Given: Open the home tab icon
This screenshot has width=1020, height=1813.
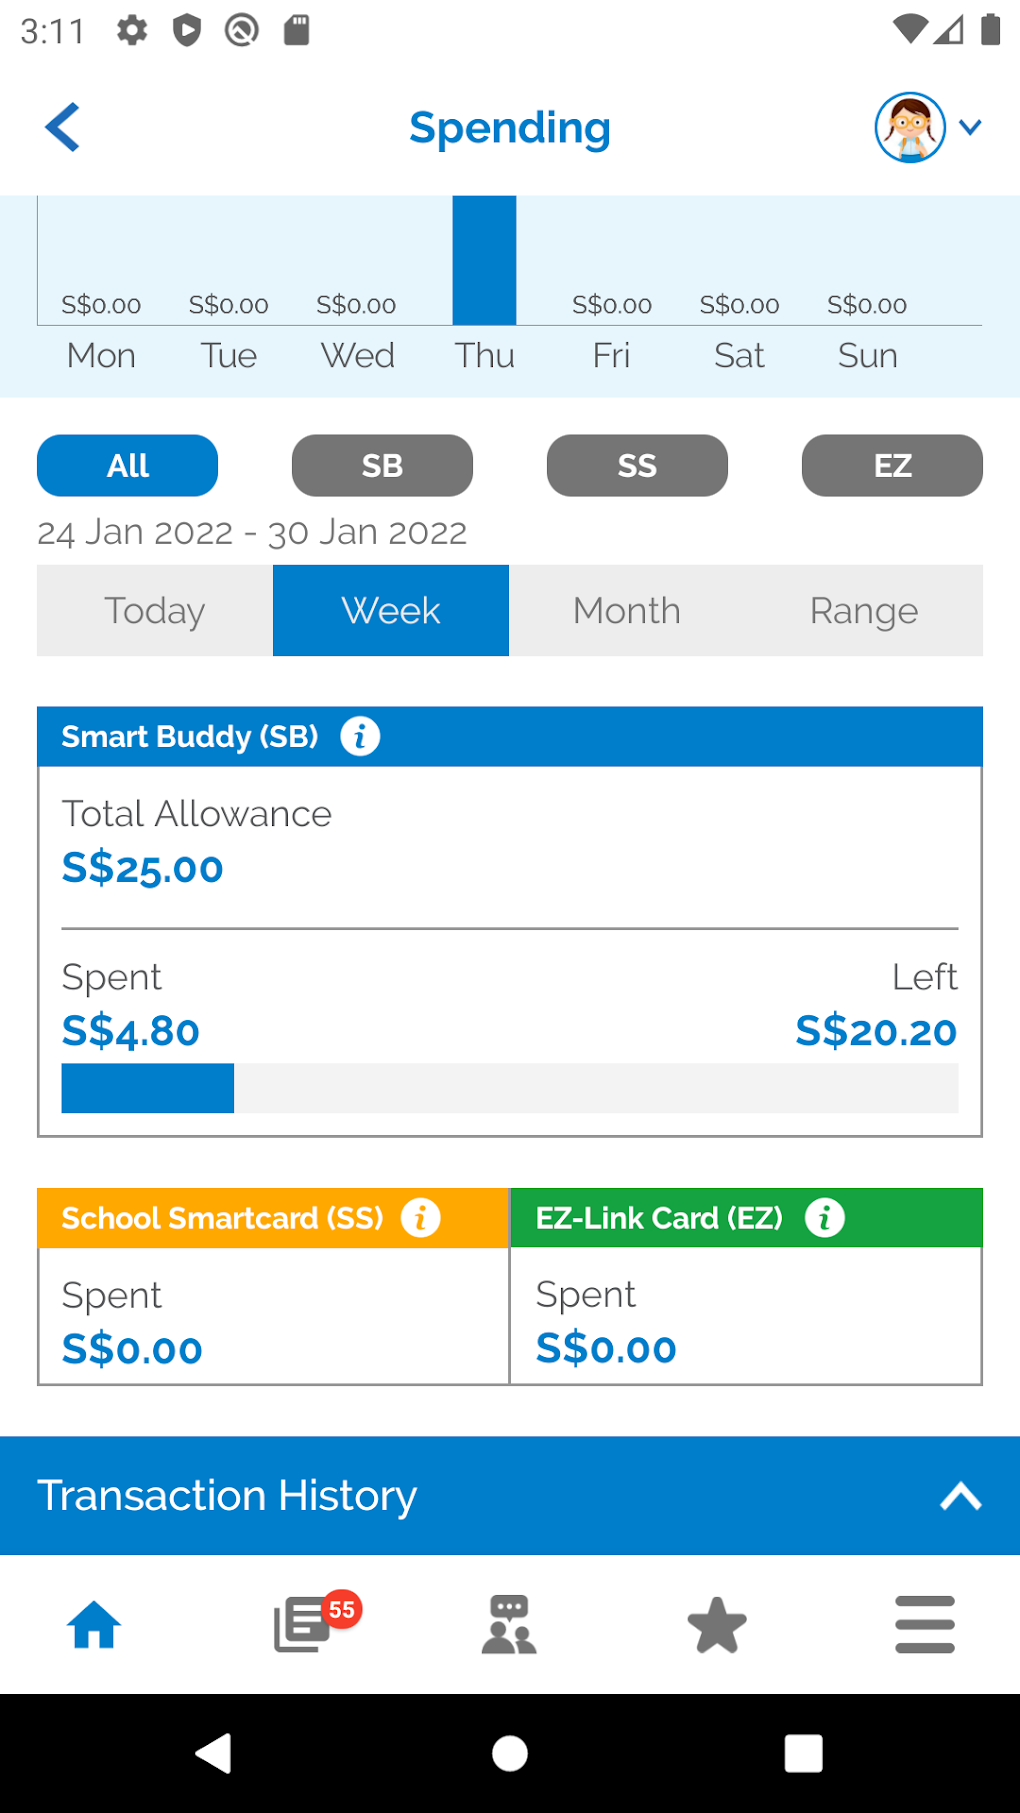Looking at the screenshot, I should [94, 1624].
